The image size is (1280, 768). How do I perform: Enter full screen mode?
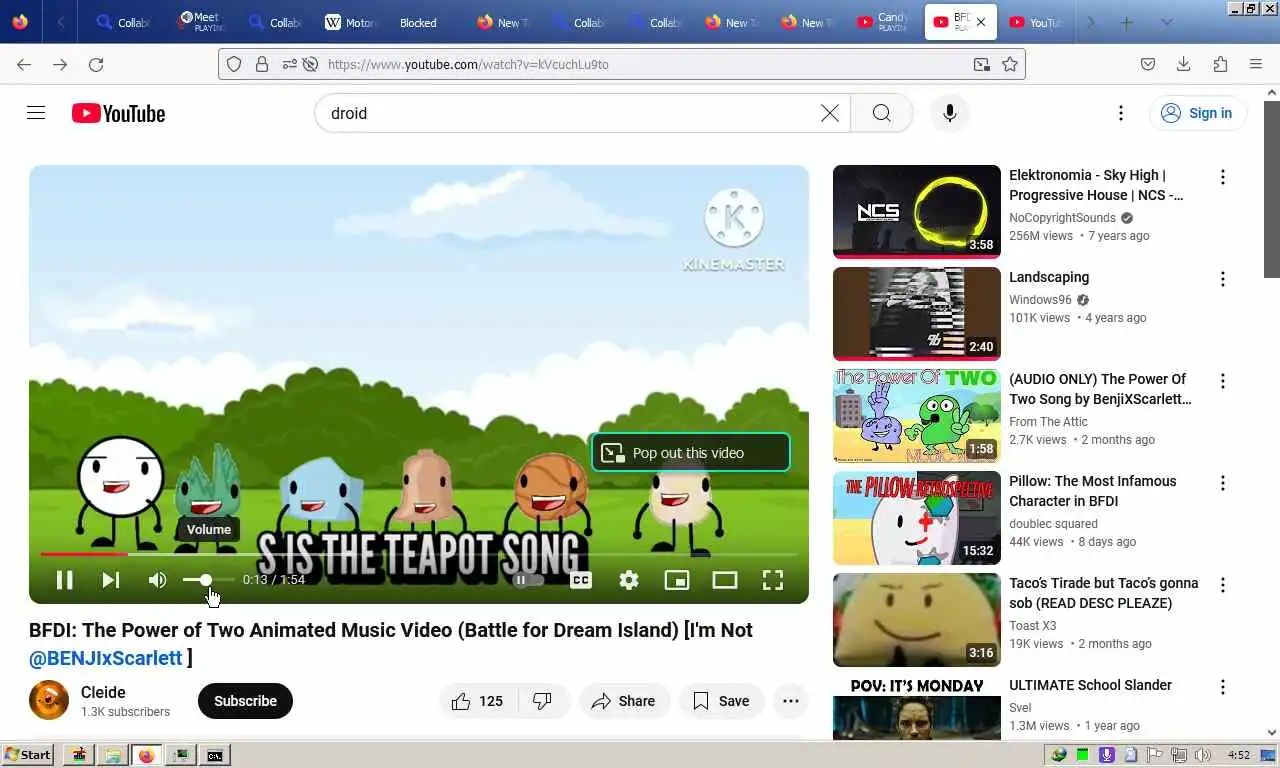[x=773, y=580]
